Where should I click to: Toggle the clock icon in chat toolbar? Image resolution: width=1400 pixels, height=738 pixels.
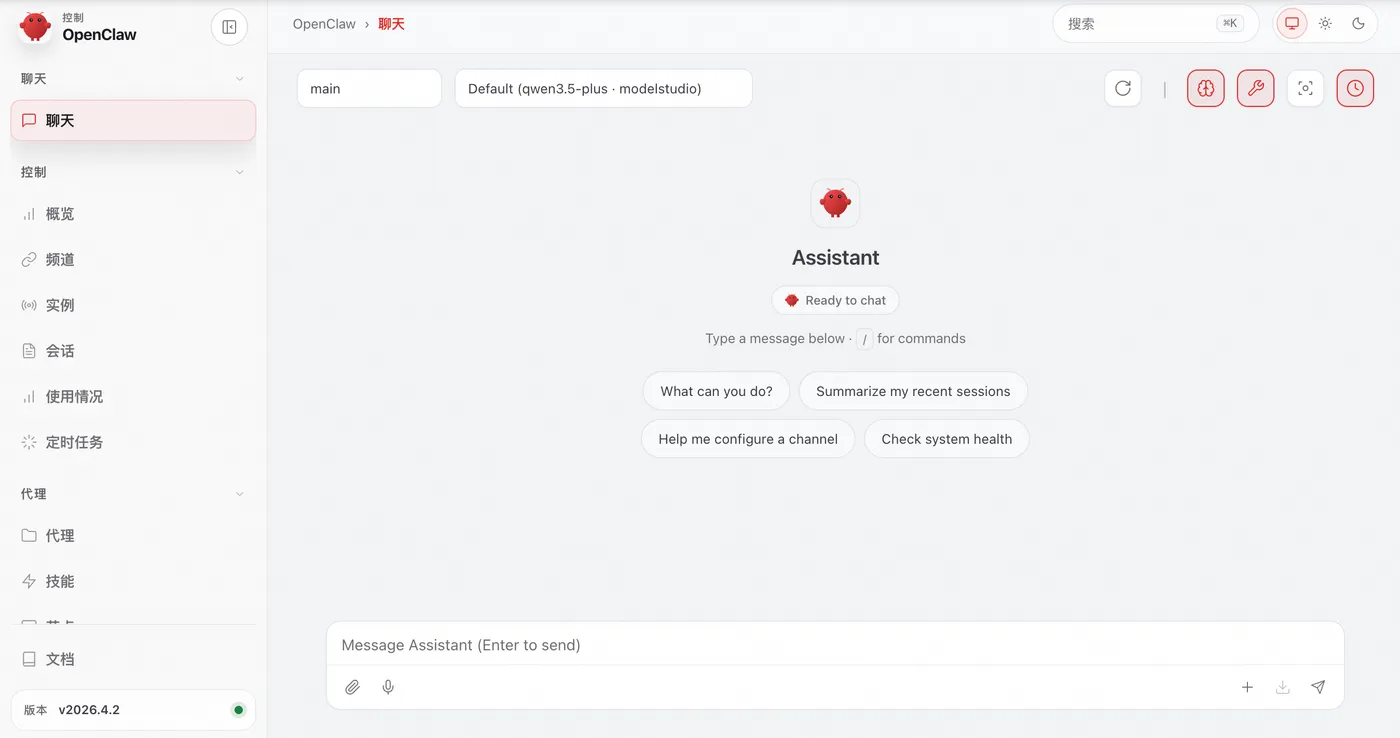pos(1355,88)
